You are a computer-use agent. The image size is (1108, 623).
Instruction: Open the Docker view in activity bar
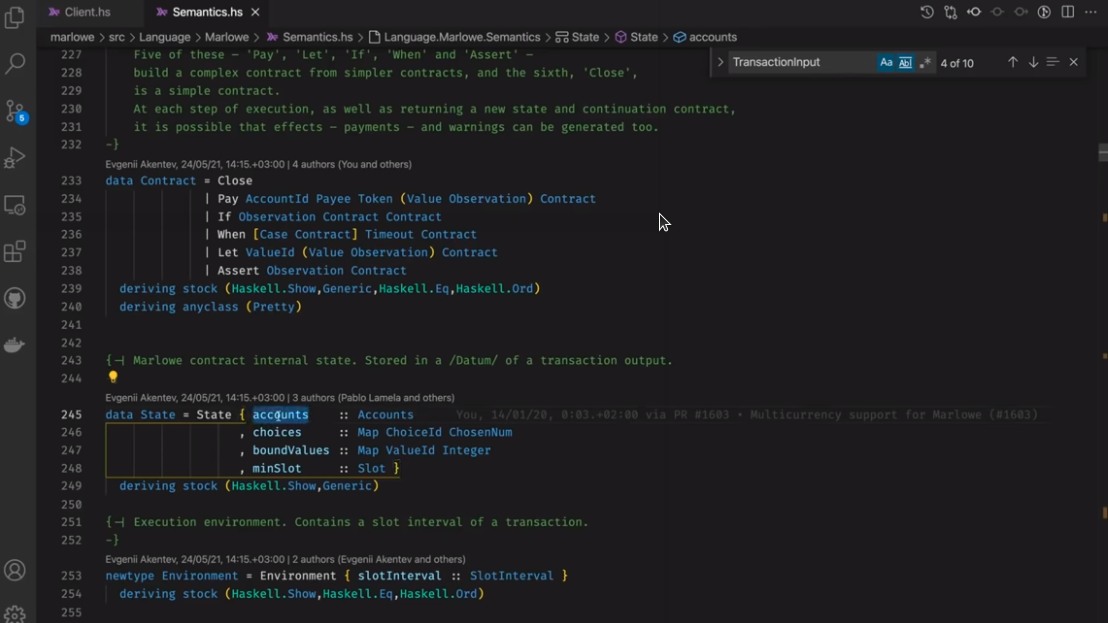click(15, 345)
